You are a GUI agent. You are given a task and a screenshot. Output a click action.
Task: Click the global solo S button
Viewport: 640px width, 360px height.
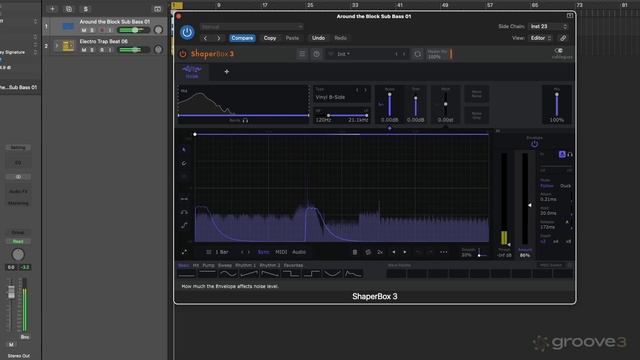(85, 9)
